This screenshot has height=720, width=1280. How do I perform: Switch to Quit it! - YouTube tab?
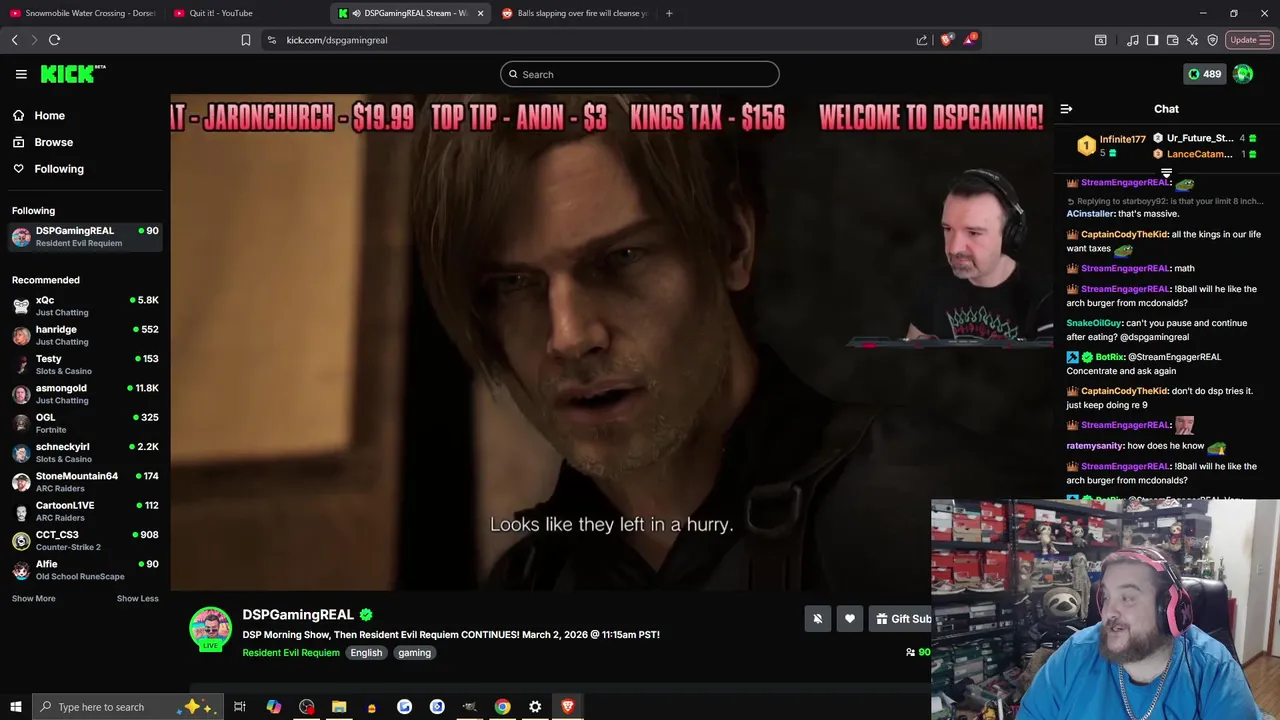[246, 13]
